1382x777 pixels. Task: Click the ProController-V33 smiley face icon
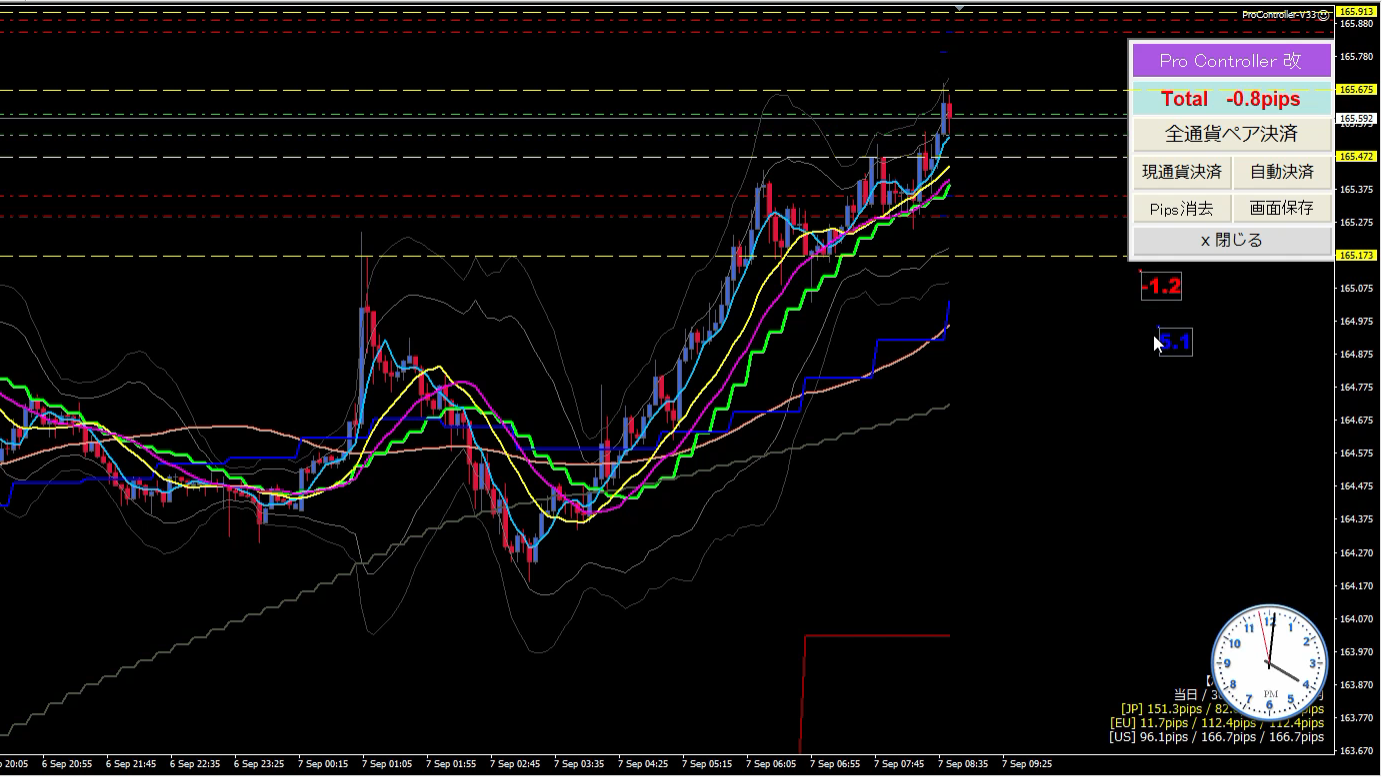[1323, 14]
